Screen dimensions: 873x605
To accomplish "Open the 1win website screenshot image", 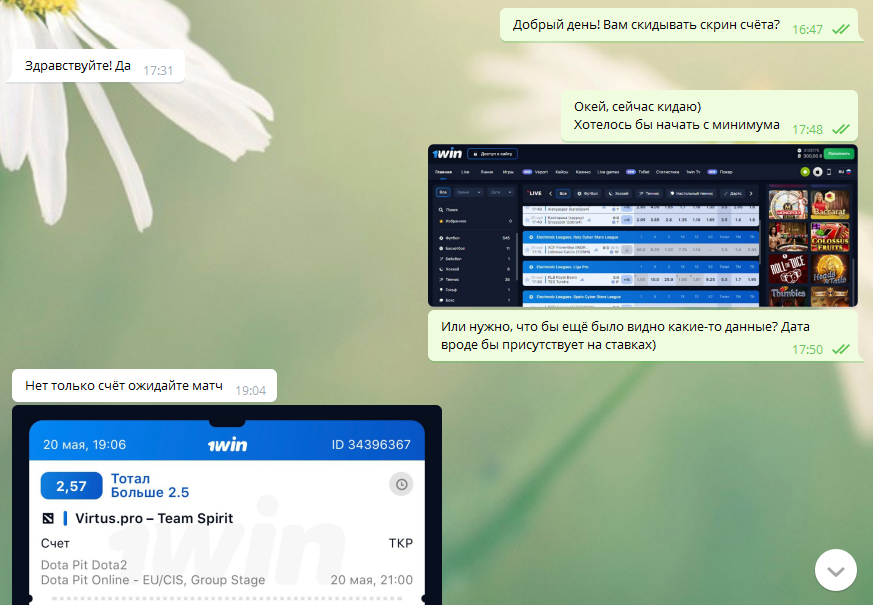I will [643, 225].
